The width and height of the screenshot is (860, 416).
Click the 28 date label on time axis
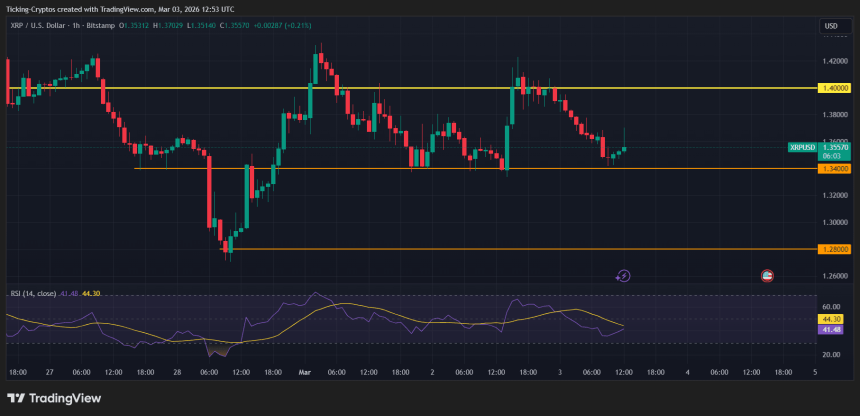177,372
